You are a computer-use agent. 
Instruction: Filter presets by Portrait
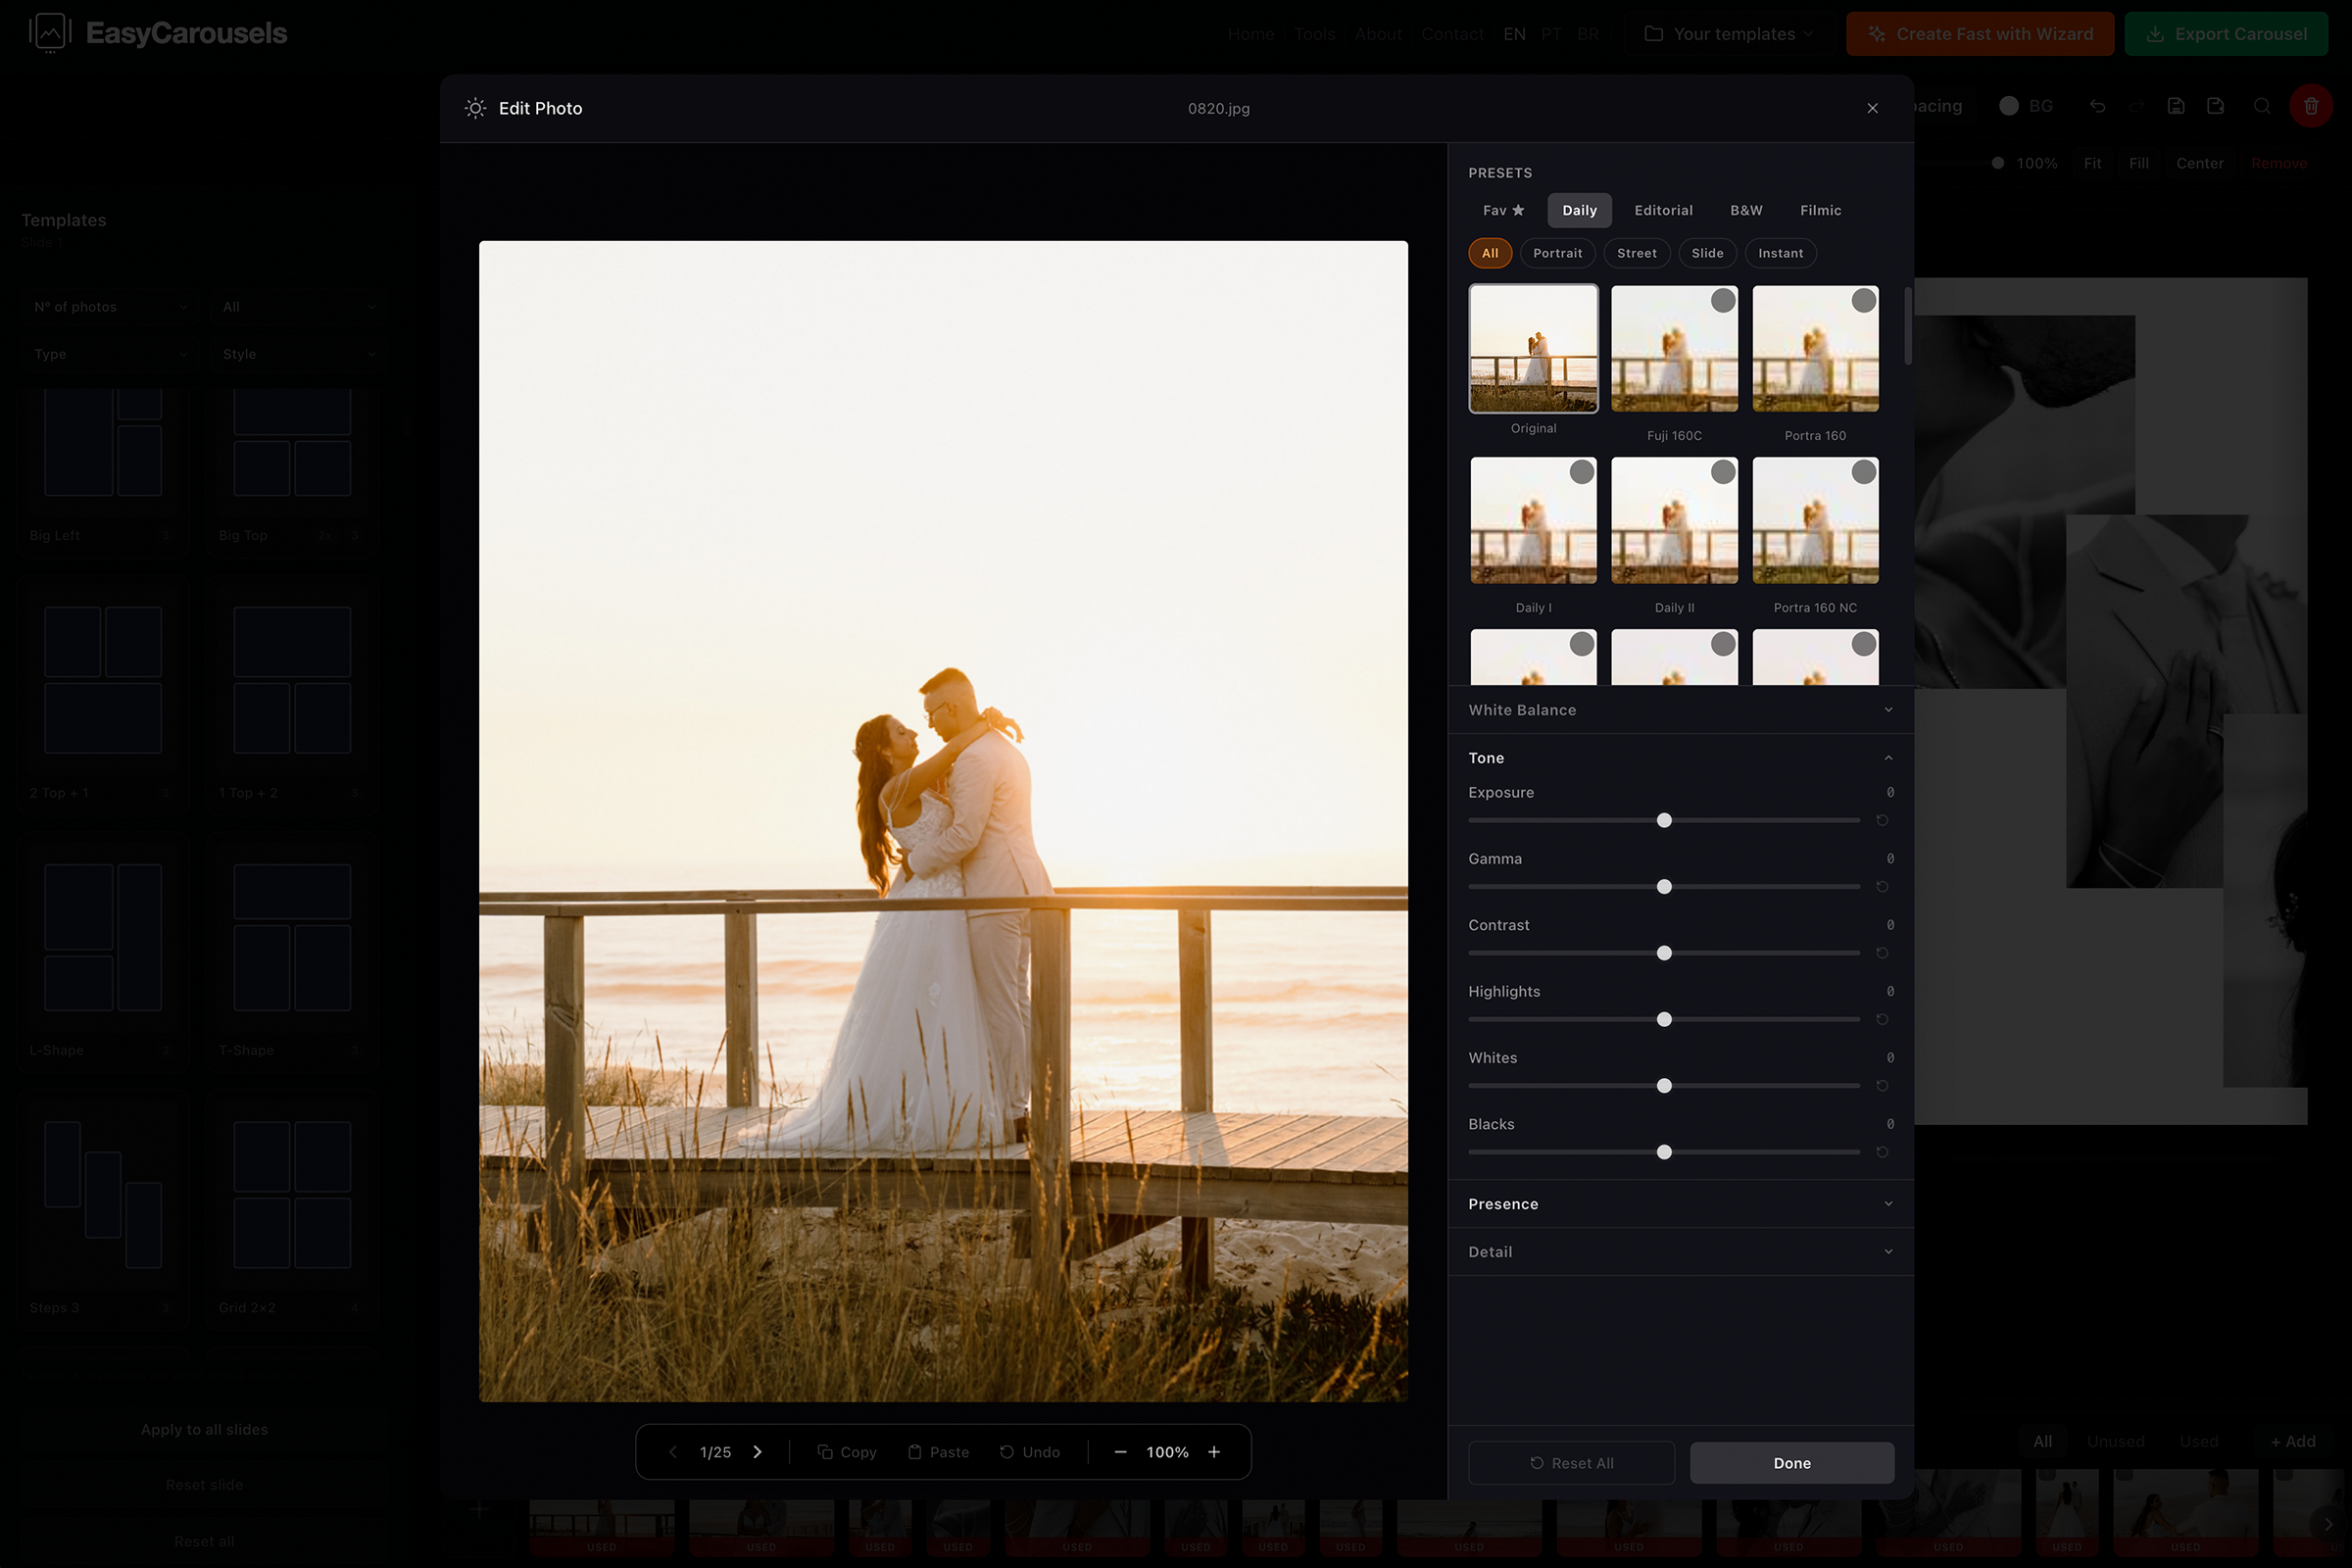coord(1558,253)
